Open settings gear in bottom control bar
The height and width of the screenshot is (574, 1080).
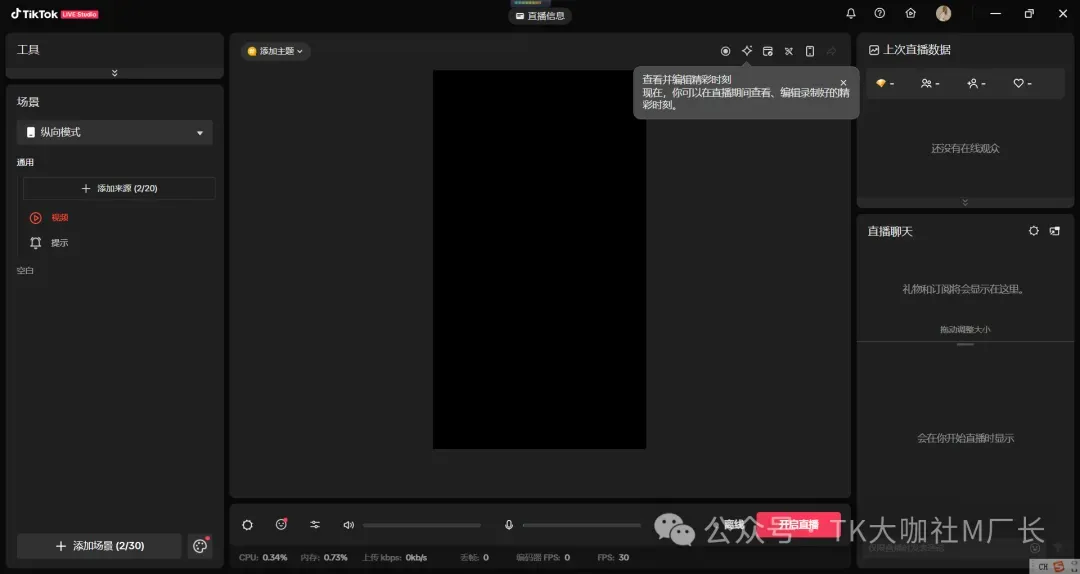coord(247,525)
